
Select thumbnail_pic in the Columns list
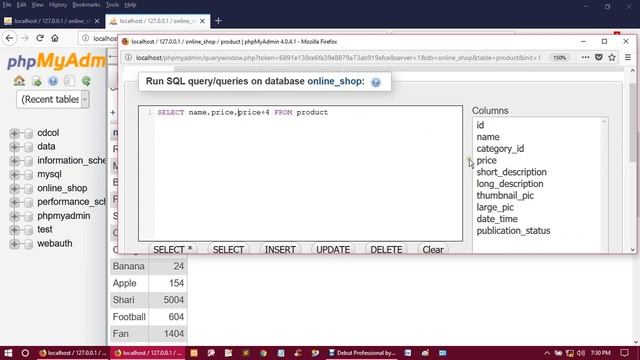[x=505, y=196]
